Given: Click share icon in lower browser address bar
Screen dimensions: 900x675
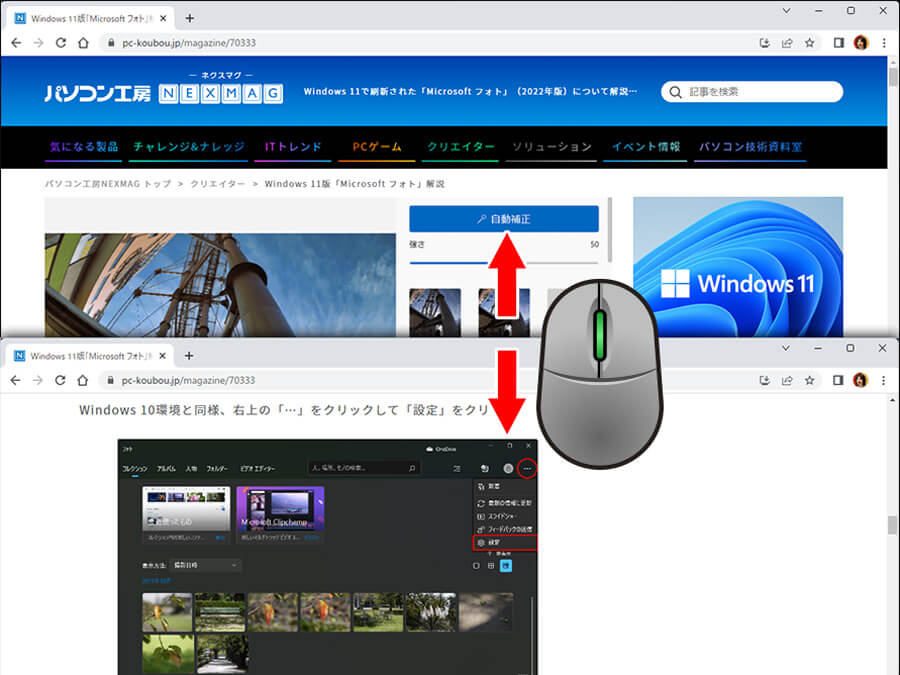Looking at the screenshot, I should (786, 380).
